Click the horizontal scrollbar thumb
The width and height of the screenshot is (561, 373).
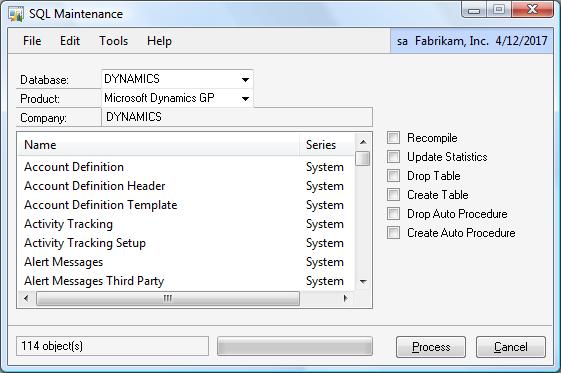168,298
